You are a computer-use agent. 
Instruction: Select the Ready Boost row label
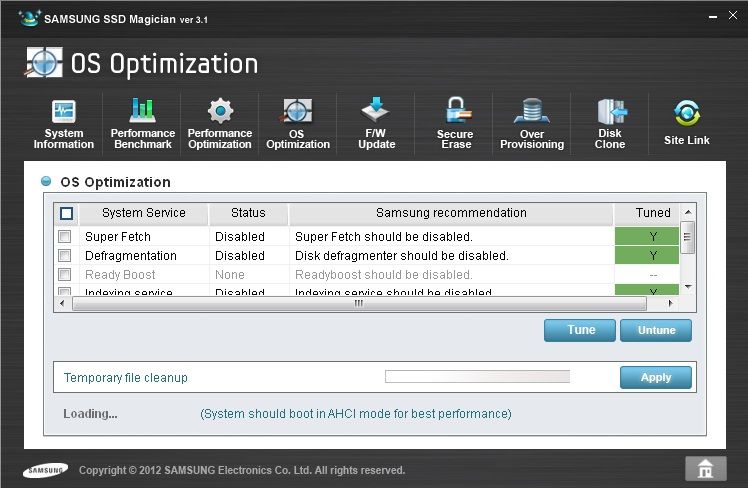(x=120, y=275)
